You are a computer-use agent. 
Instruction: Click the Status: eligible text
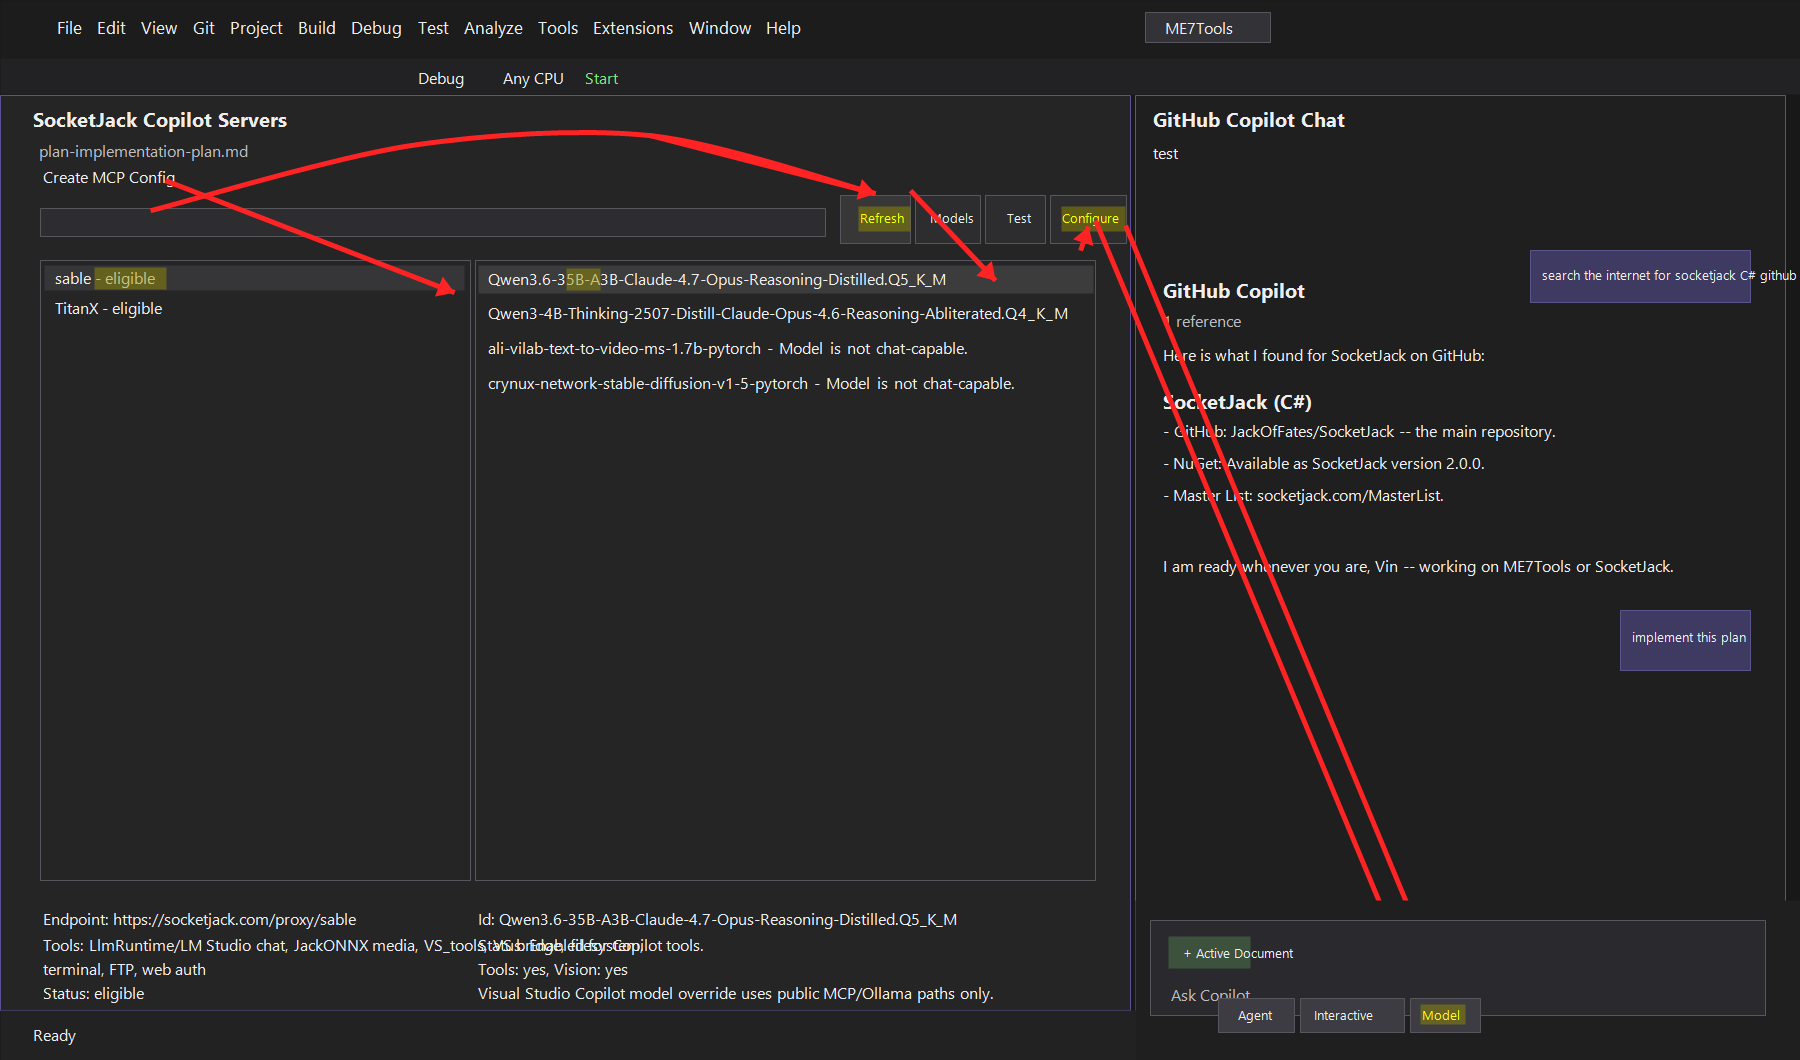tap(93, 993)
